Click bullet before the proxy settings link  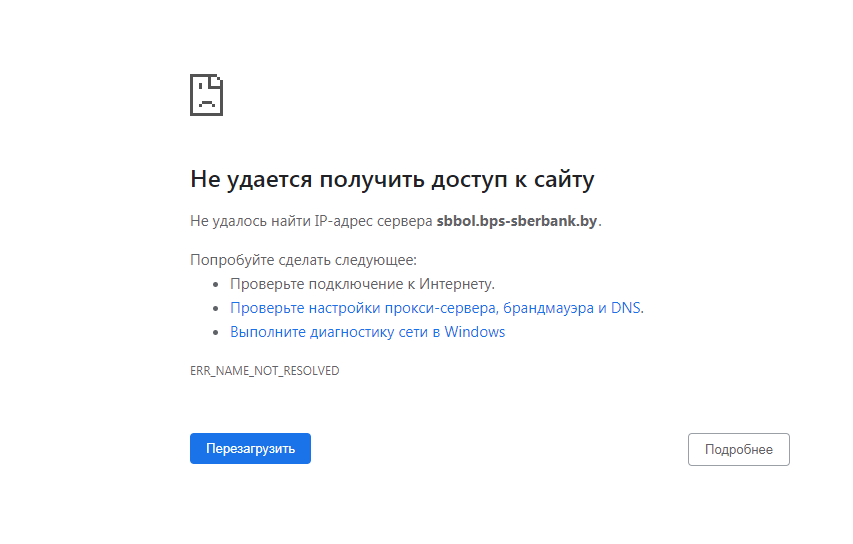tap(217, 309)
